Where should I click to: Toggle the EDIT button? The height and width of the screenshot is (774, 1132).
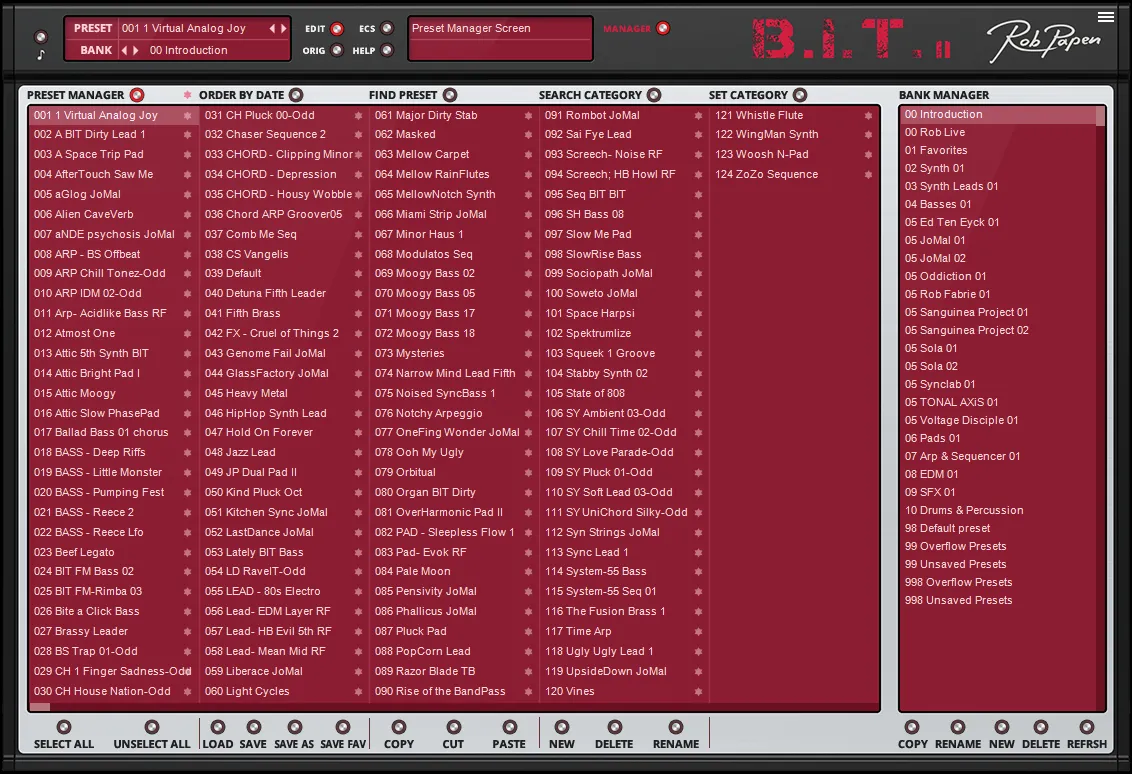337,29
